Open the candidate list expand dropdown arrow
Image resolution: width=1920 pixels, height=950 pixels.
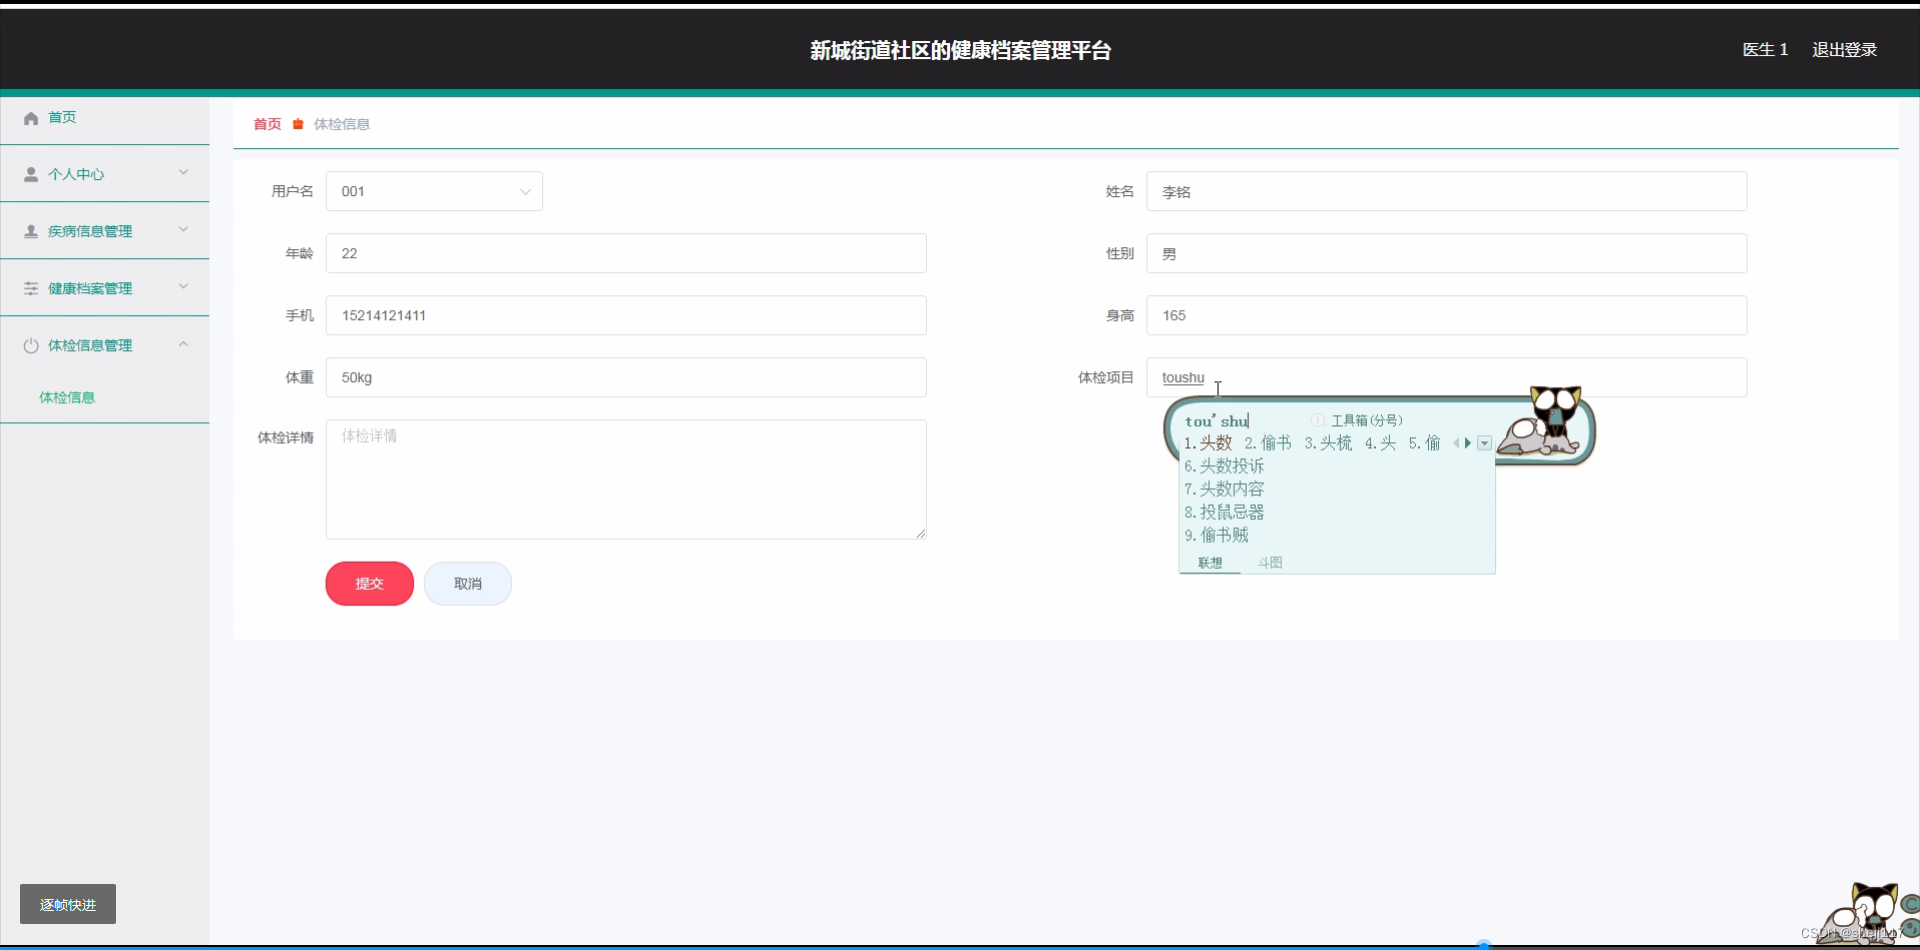1484,443
